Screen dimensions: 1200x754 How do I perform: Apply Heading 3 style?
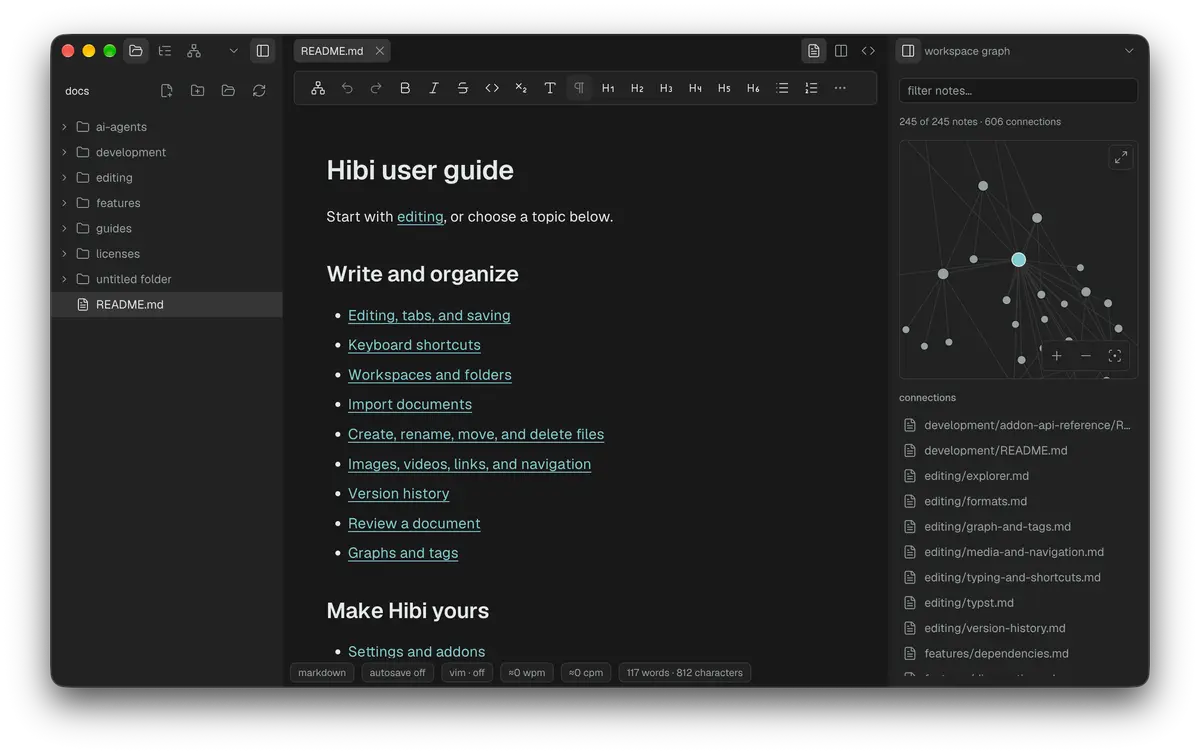[x=666, y=88]
